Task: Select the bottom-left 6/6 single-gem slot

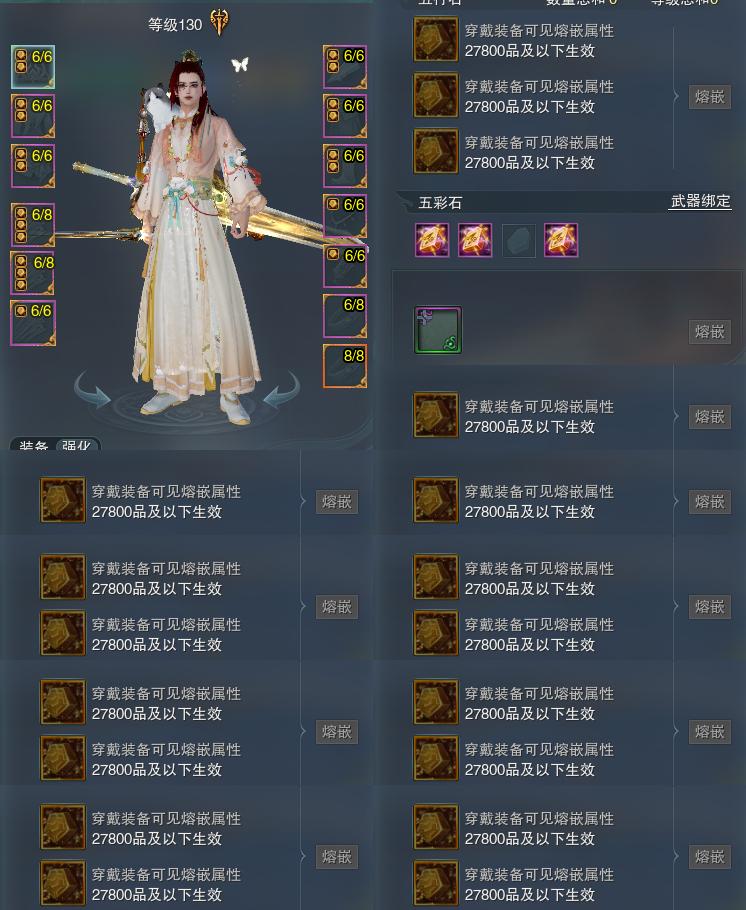Action: (33, 323)
